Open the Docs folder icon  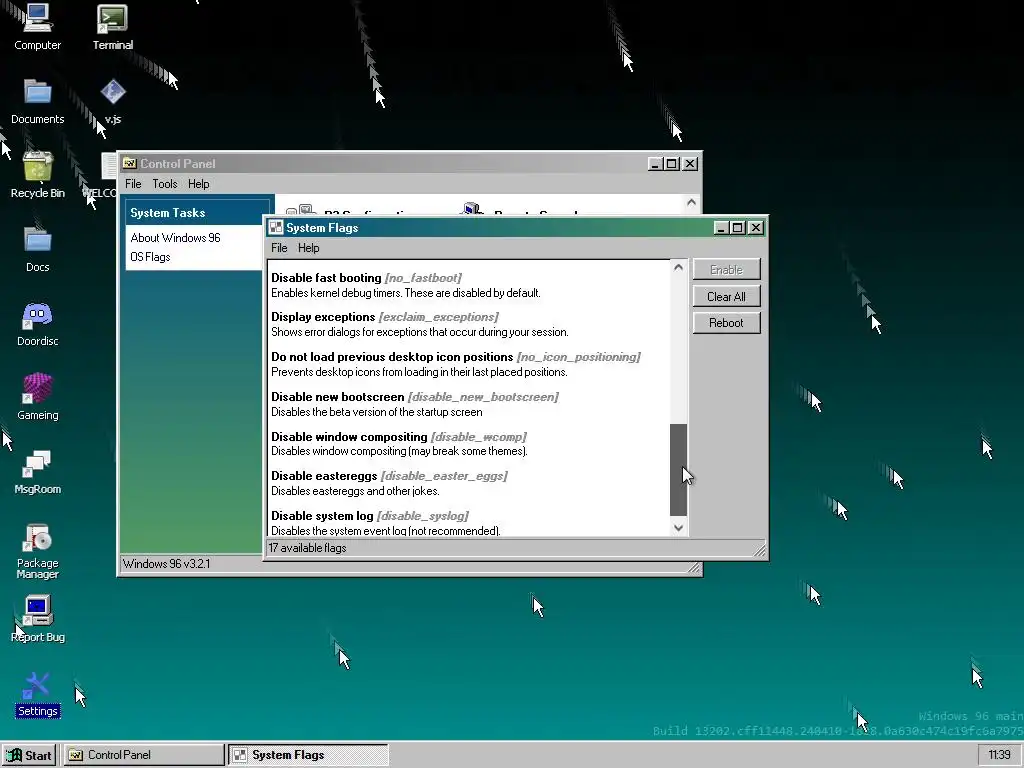click(x=37, y=249)
